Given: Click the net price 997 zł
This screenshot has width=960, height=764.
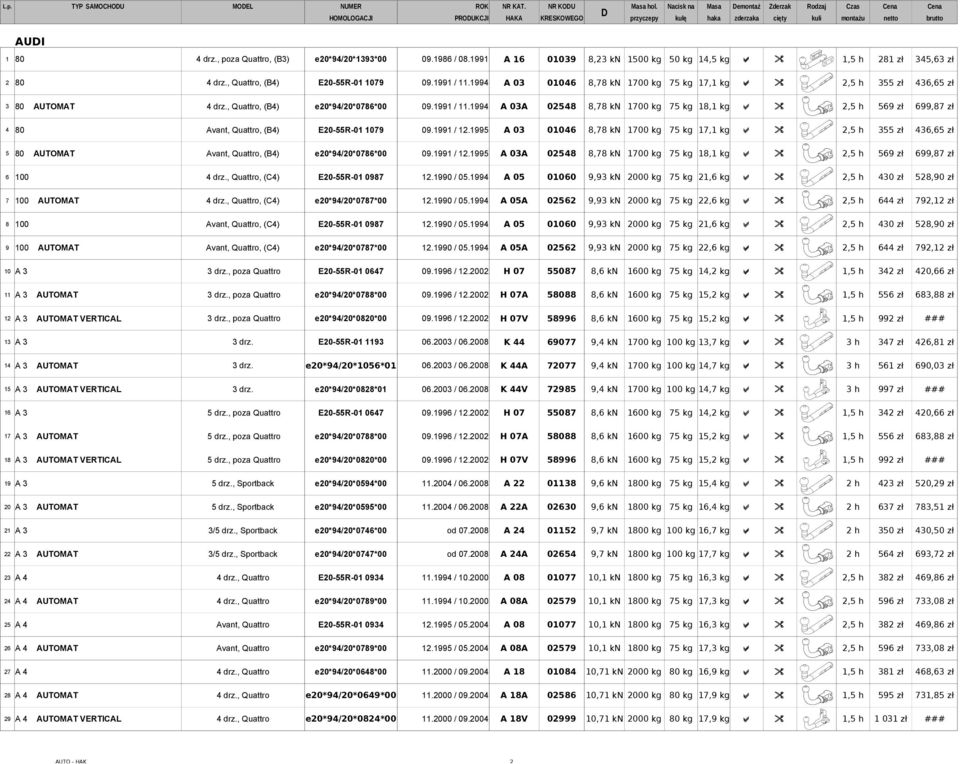Looking at the screenshot, I should click(x=890, y=389).
